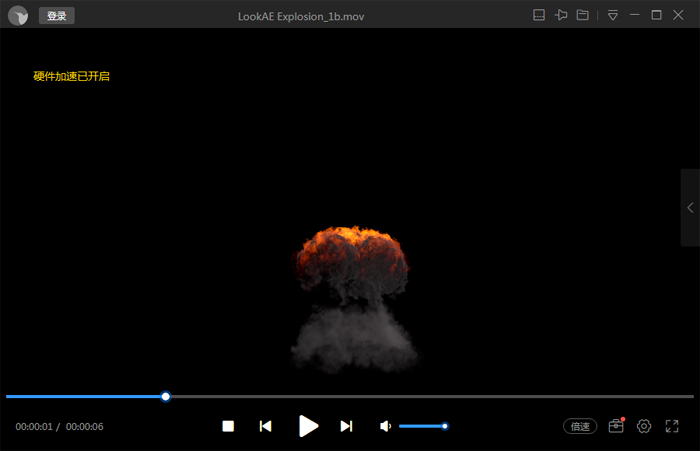The image size is (700, 451).
Task: Open the main menu triangle dropdown
Action: click(612, 15)
